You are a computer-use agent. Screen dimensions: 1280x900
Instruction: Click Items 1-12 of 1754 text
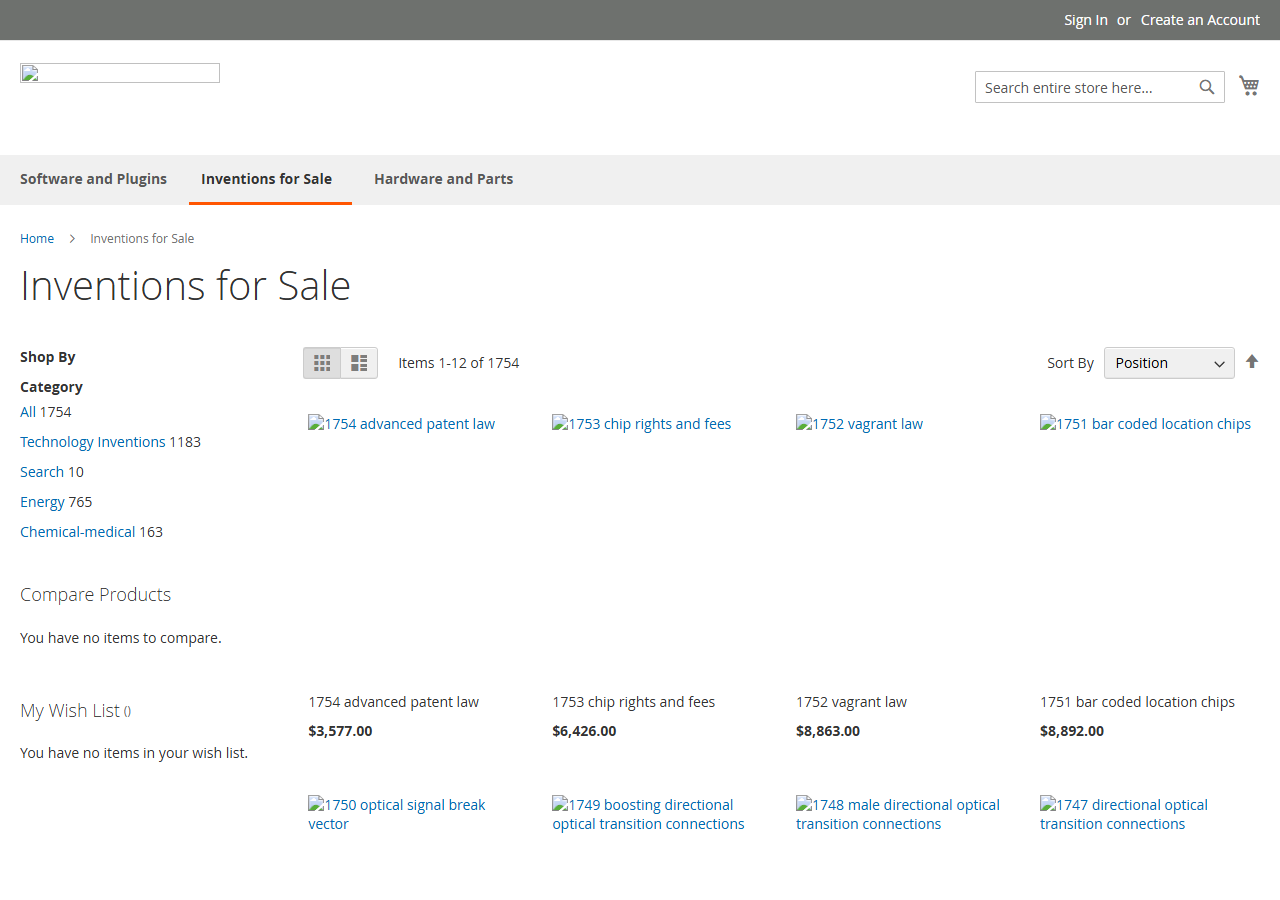pos(459,363)
